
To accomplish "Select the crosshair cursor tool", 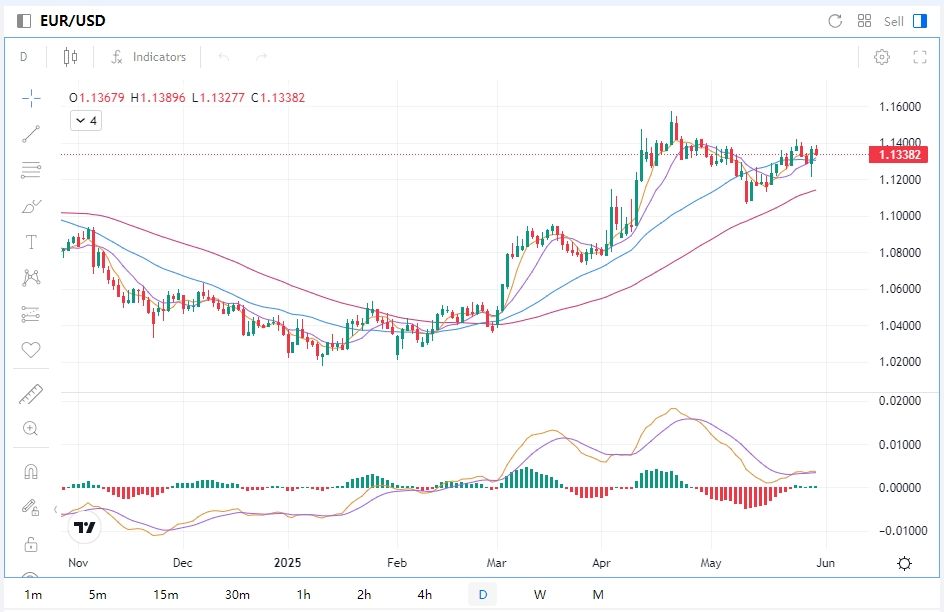I will pos(31,97).
